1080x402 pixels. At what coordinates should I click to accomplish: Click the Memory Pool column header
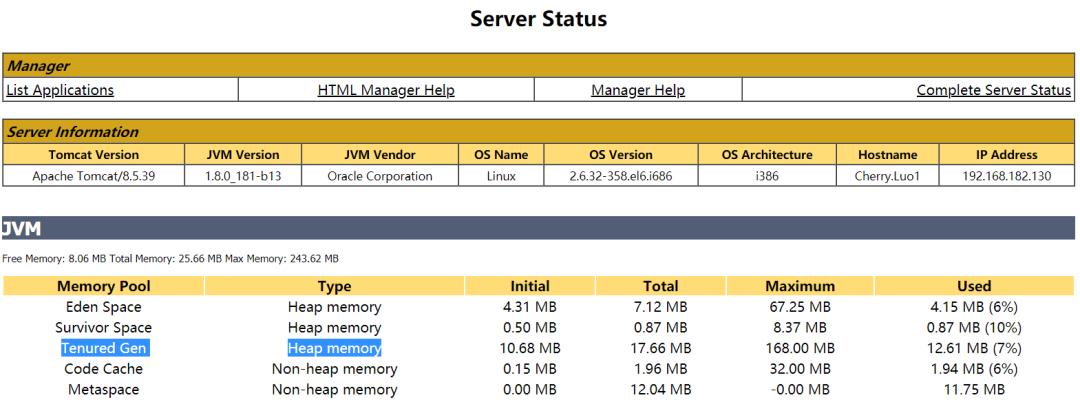[103, 286]
